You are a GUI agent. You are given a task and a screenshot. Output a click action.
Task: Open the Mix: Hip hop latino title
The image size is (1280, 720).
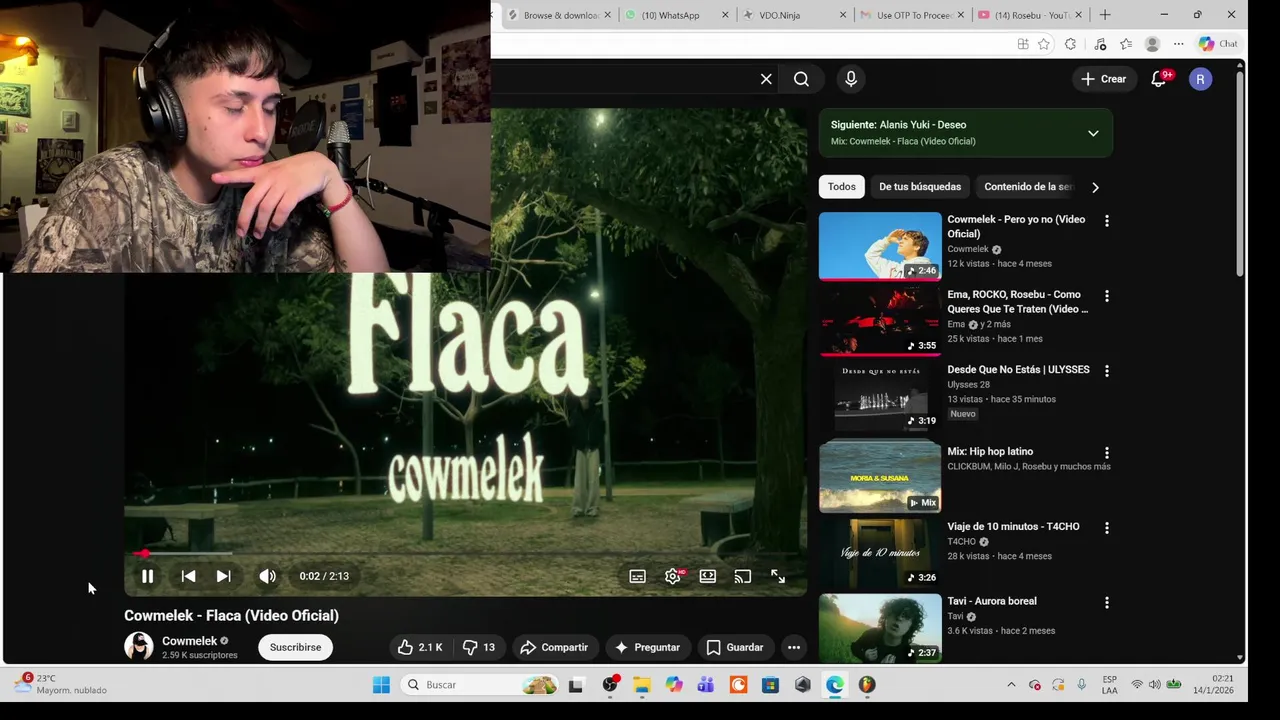pos(990,452)
